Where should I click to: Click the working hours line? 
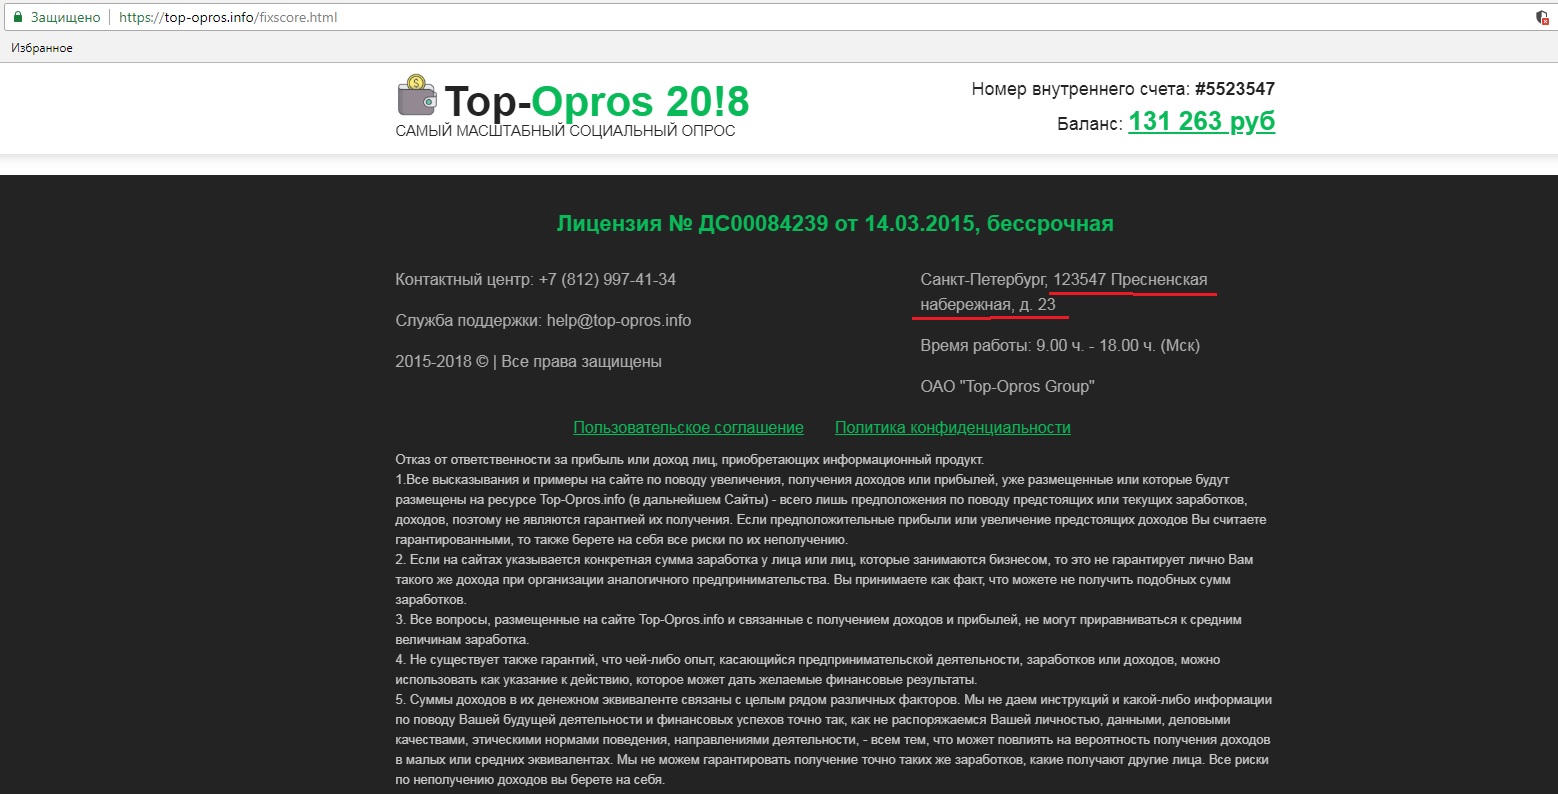click(x=1059, y=346)
